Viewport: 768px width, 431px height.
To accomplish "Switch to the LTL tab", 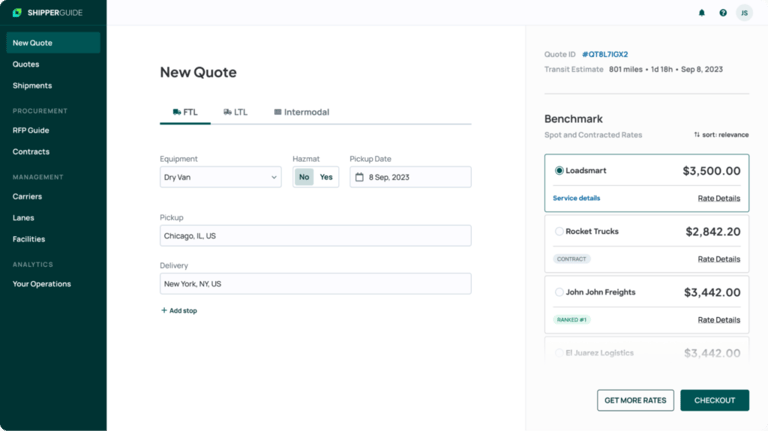I will tap(236, 112).
